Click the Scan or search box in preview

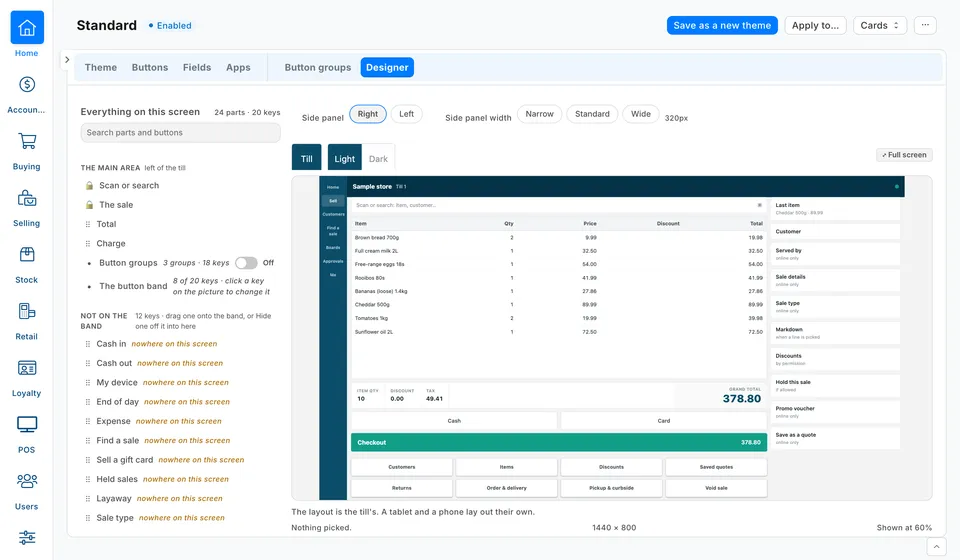[x=557, y=205]
